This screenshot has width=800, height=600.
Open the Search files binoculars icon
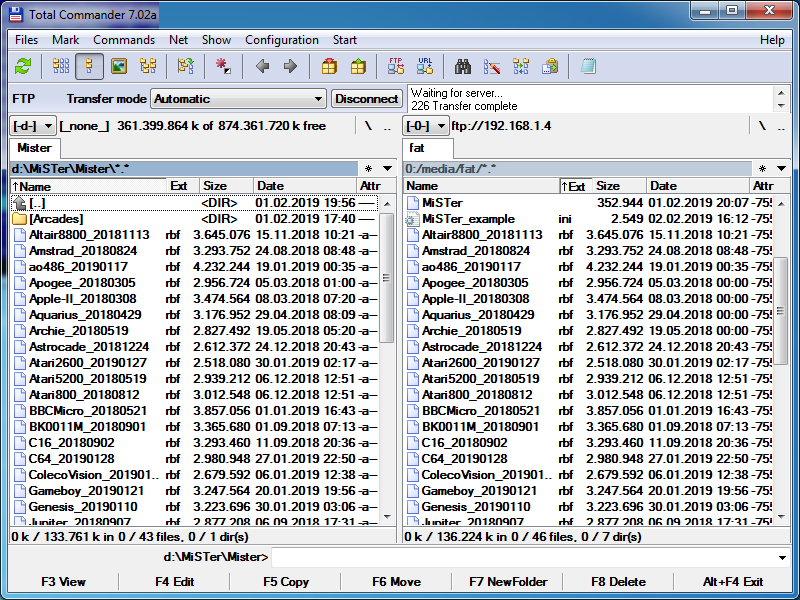pyautogui.click(x=463, y=67)
